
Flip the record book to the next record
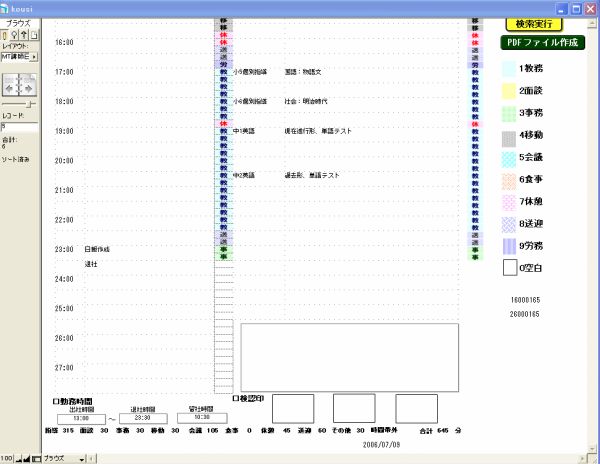(x=28, y=83)
